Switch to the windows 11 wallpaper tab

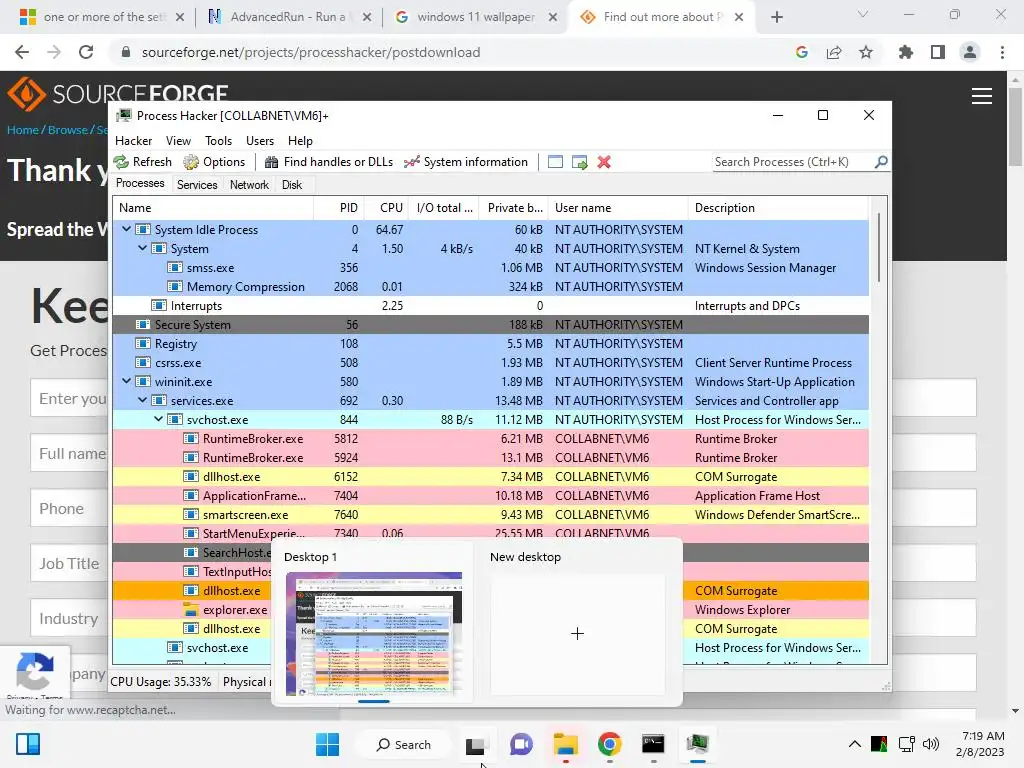point(477,17)
